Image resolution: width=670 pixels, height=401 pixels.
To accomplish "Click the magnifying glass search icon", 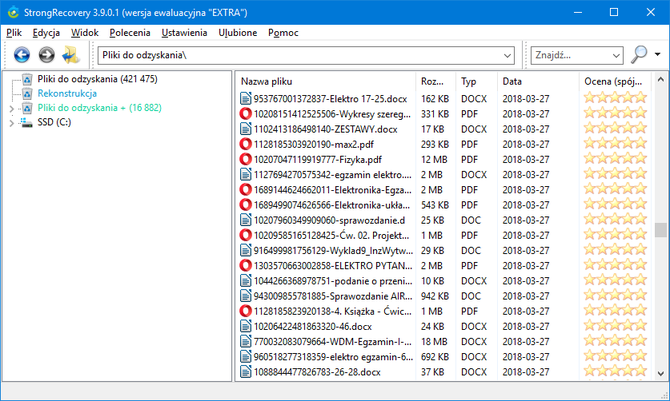I will pyautogui.click(x=639, y=55).
